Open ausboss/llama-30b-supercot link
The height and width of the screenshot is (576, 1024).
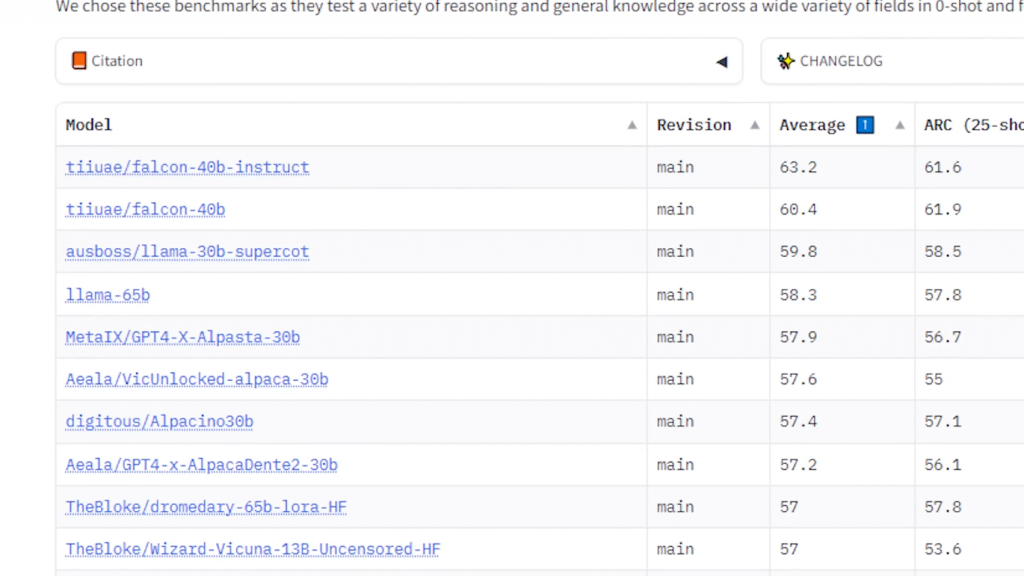[x=187, y=251]
